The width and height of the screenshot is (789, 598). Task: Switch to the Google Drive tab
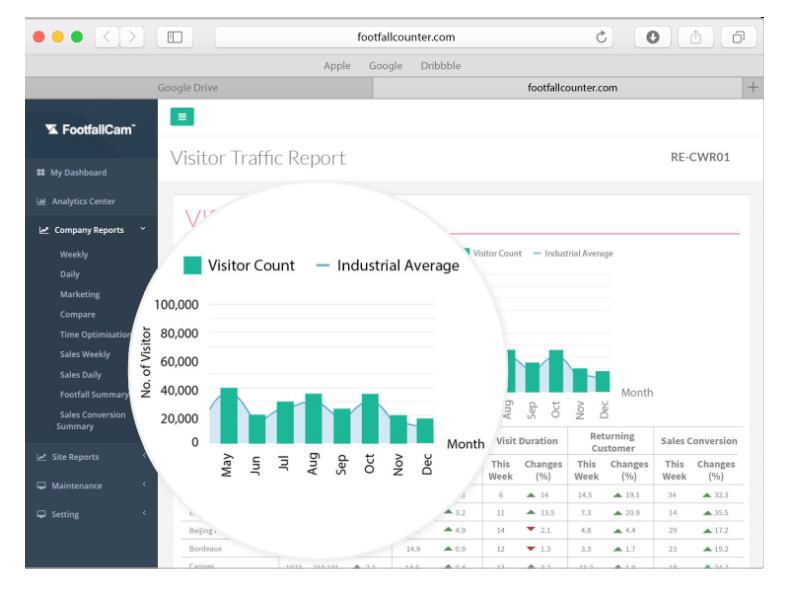pyautogui.click(x=189, y=88)
